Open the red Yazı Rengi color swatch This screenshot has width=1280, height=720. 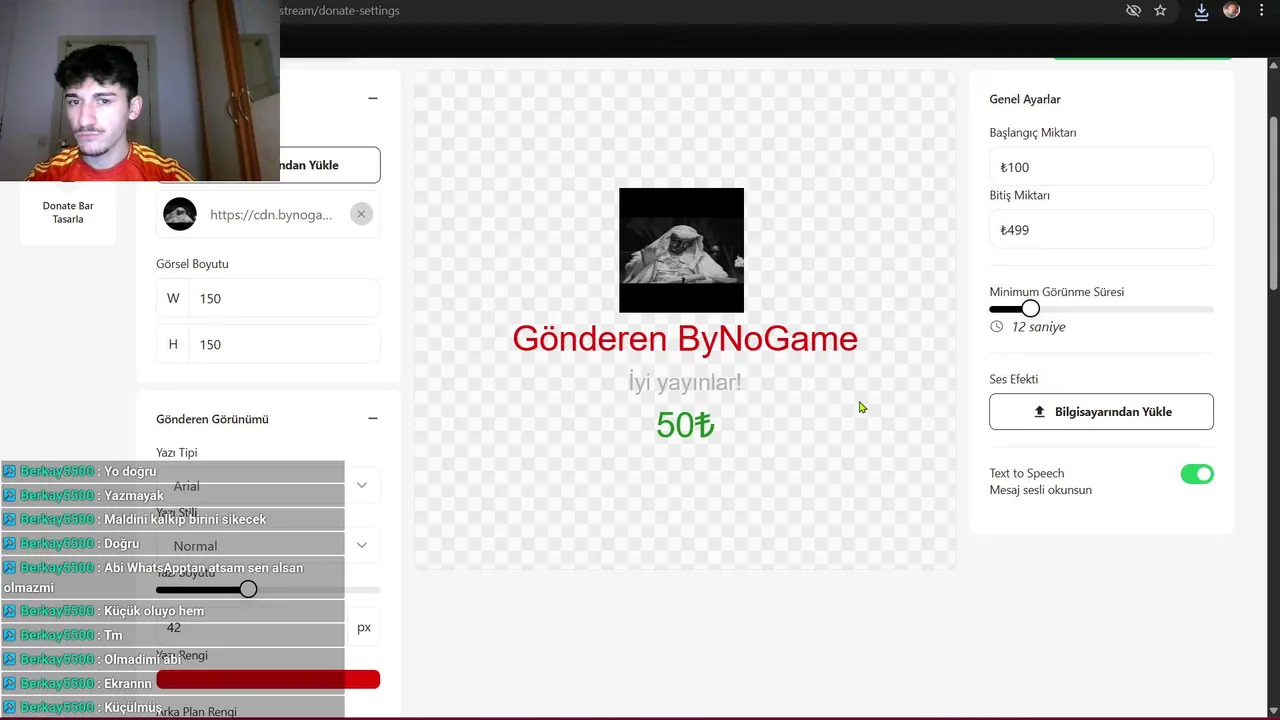[x=268, y=680]
